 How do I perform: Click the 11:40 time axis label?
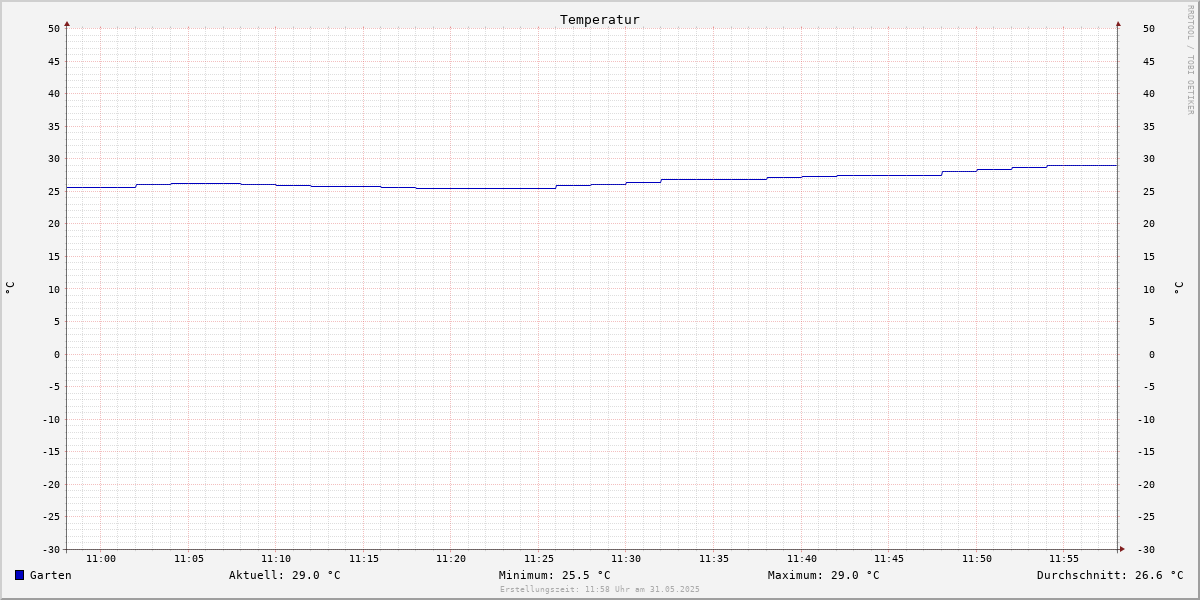coord(802,559)
